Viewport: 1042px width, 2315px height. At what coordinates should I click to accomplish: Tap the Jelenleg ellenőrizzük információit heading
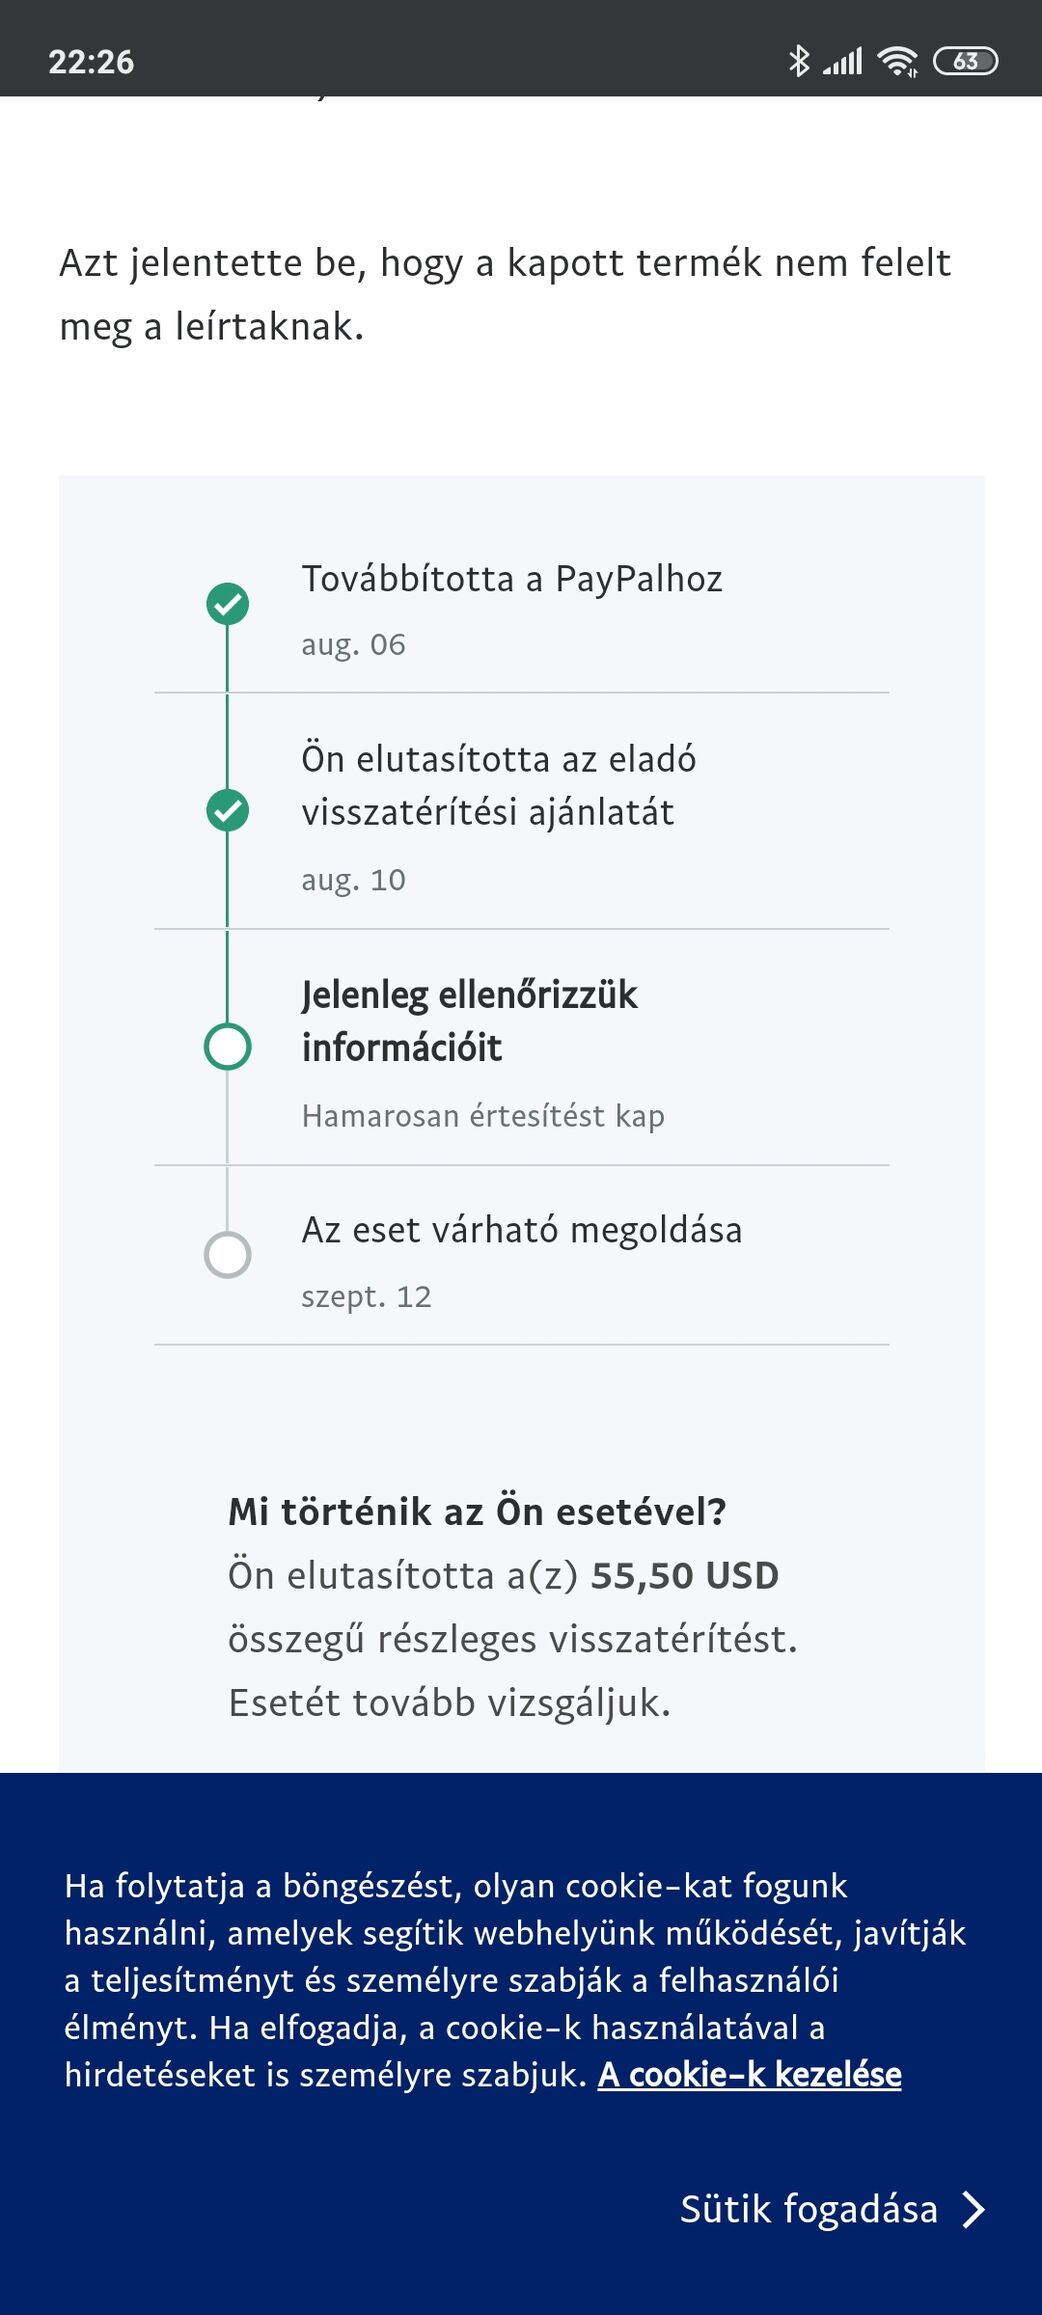point(469,1021)
